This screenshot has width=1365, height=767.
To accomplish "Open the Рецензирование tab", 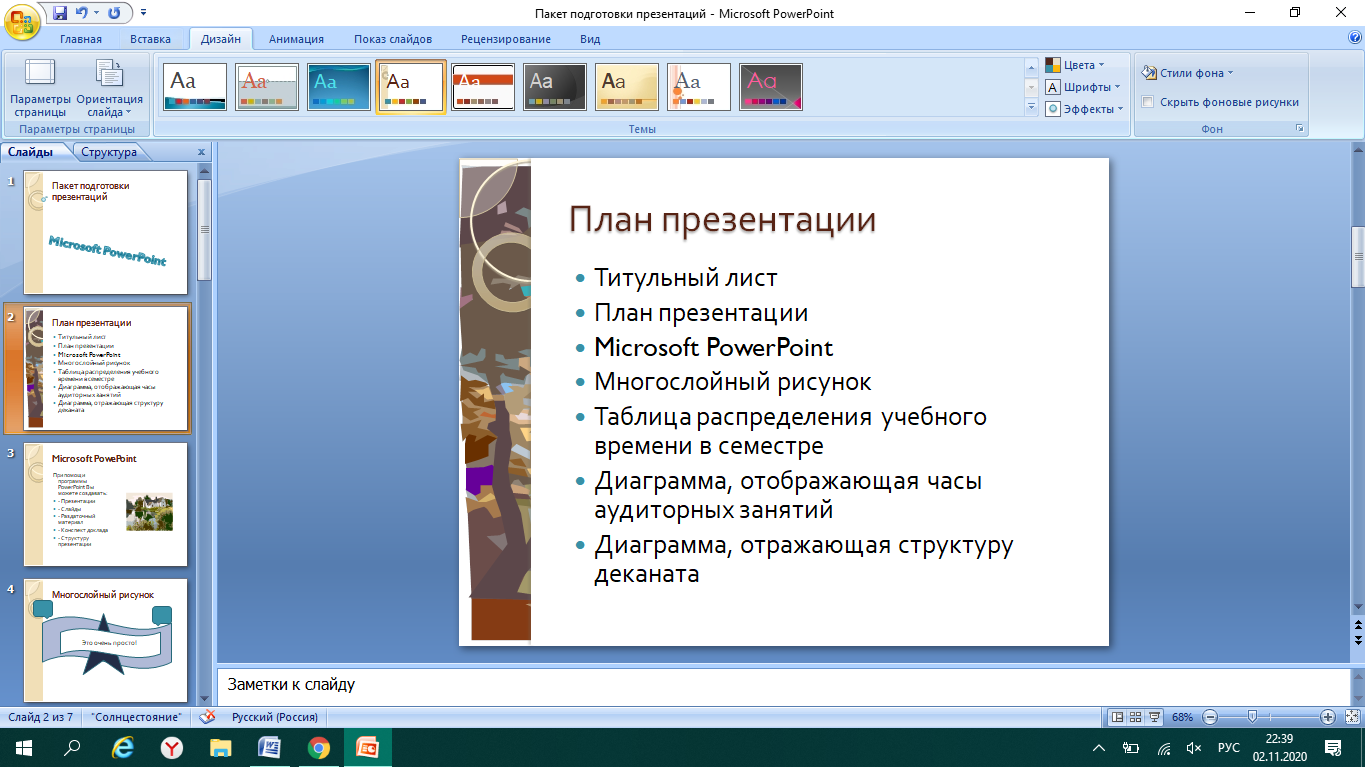I will (506, 39).
